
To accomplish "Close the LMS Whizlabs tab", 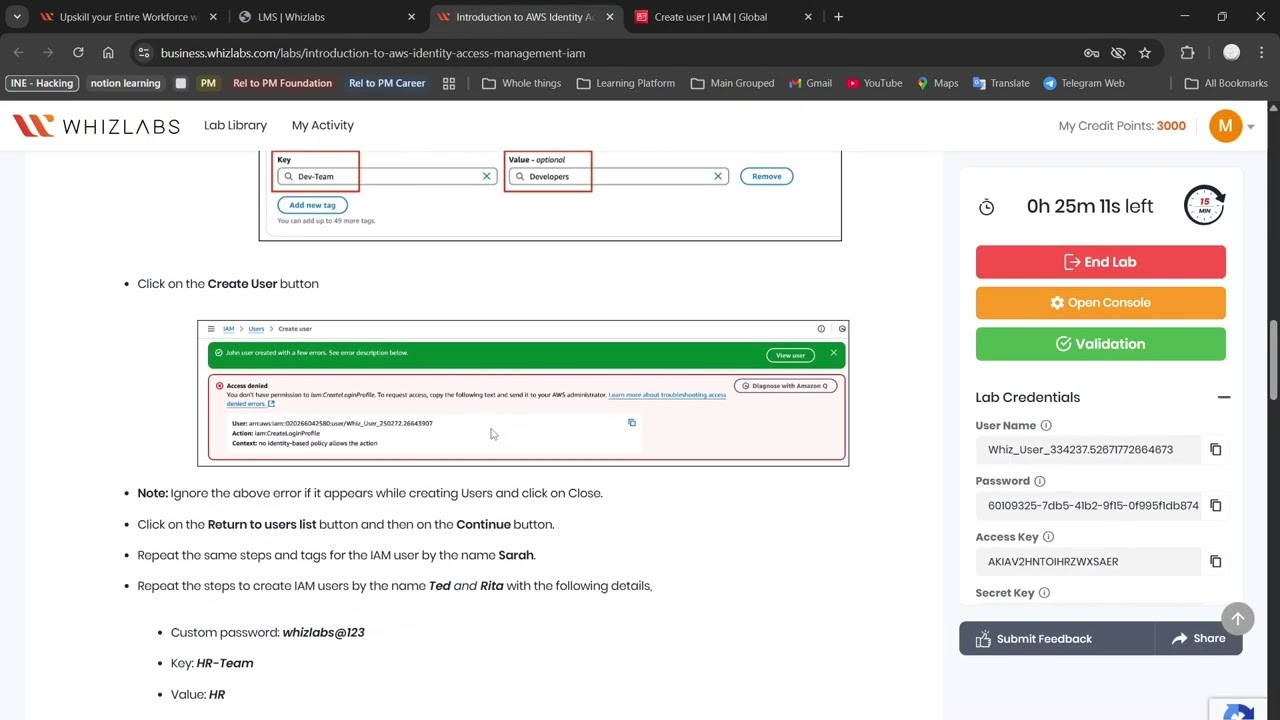I will click(411, 17).
